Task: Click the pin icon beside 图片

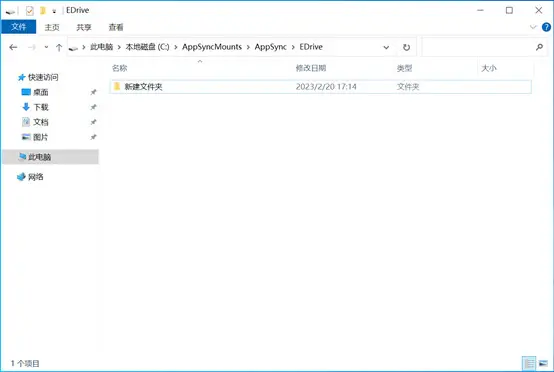Action: point(93,137)
